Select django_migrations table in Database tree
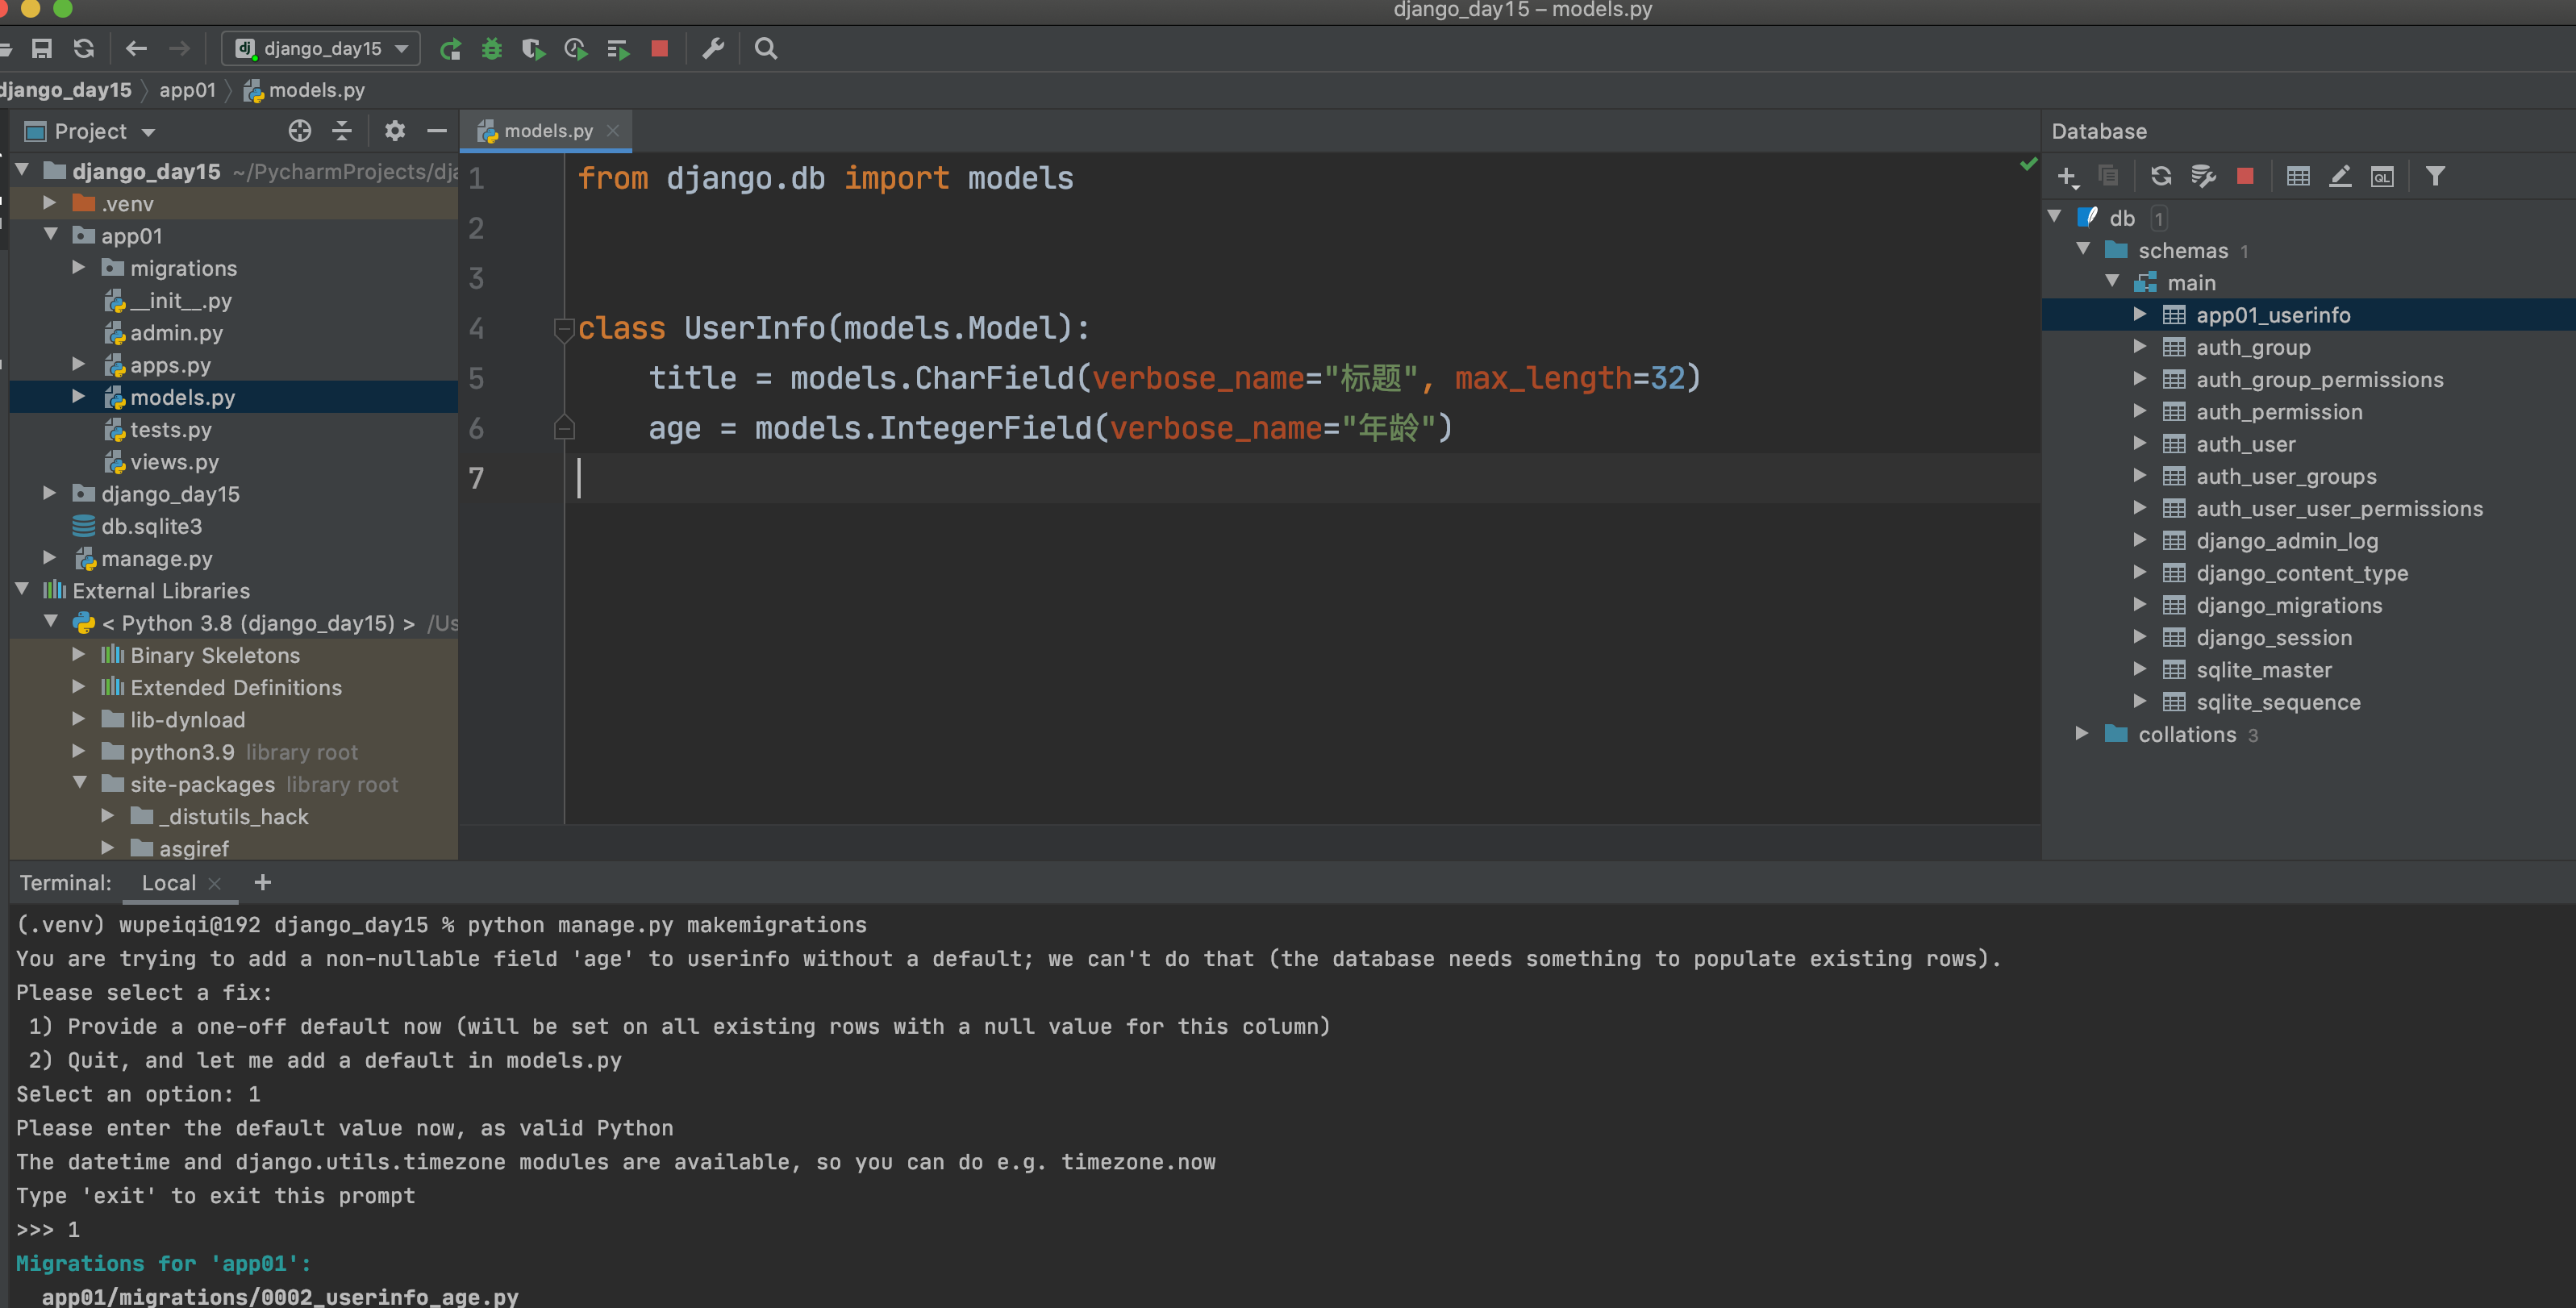The height and width of the screenshot is (1308, 2576). click(2288, 604)
